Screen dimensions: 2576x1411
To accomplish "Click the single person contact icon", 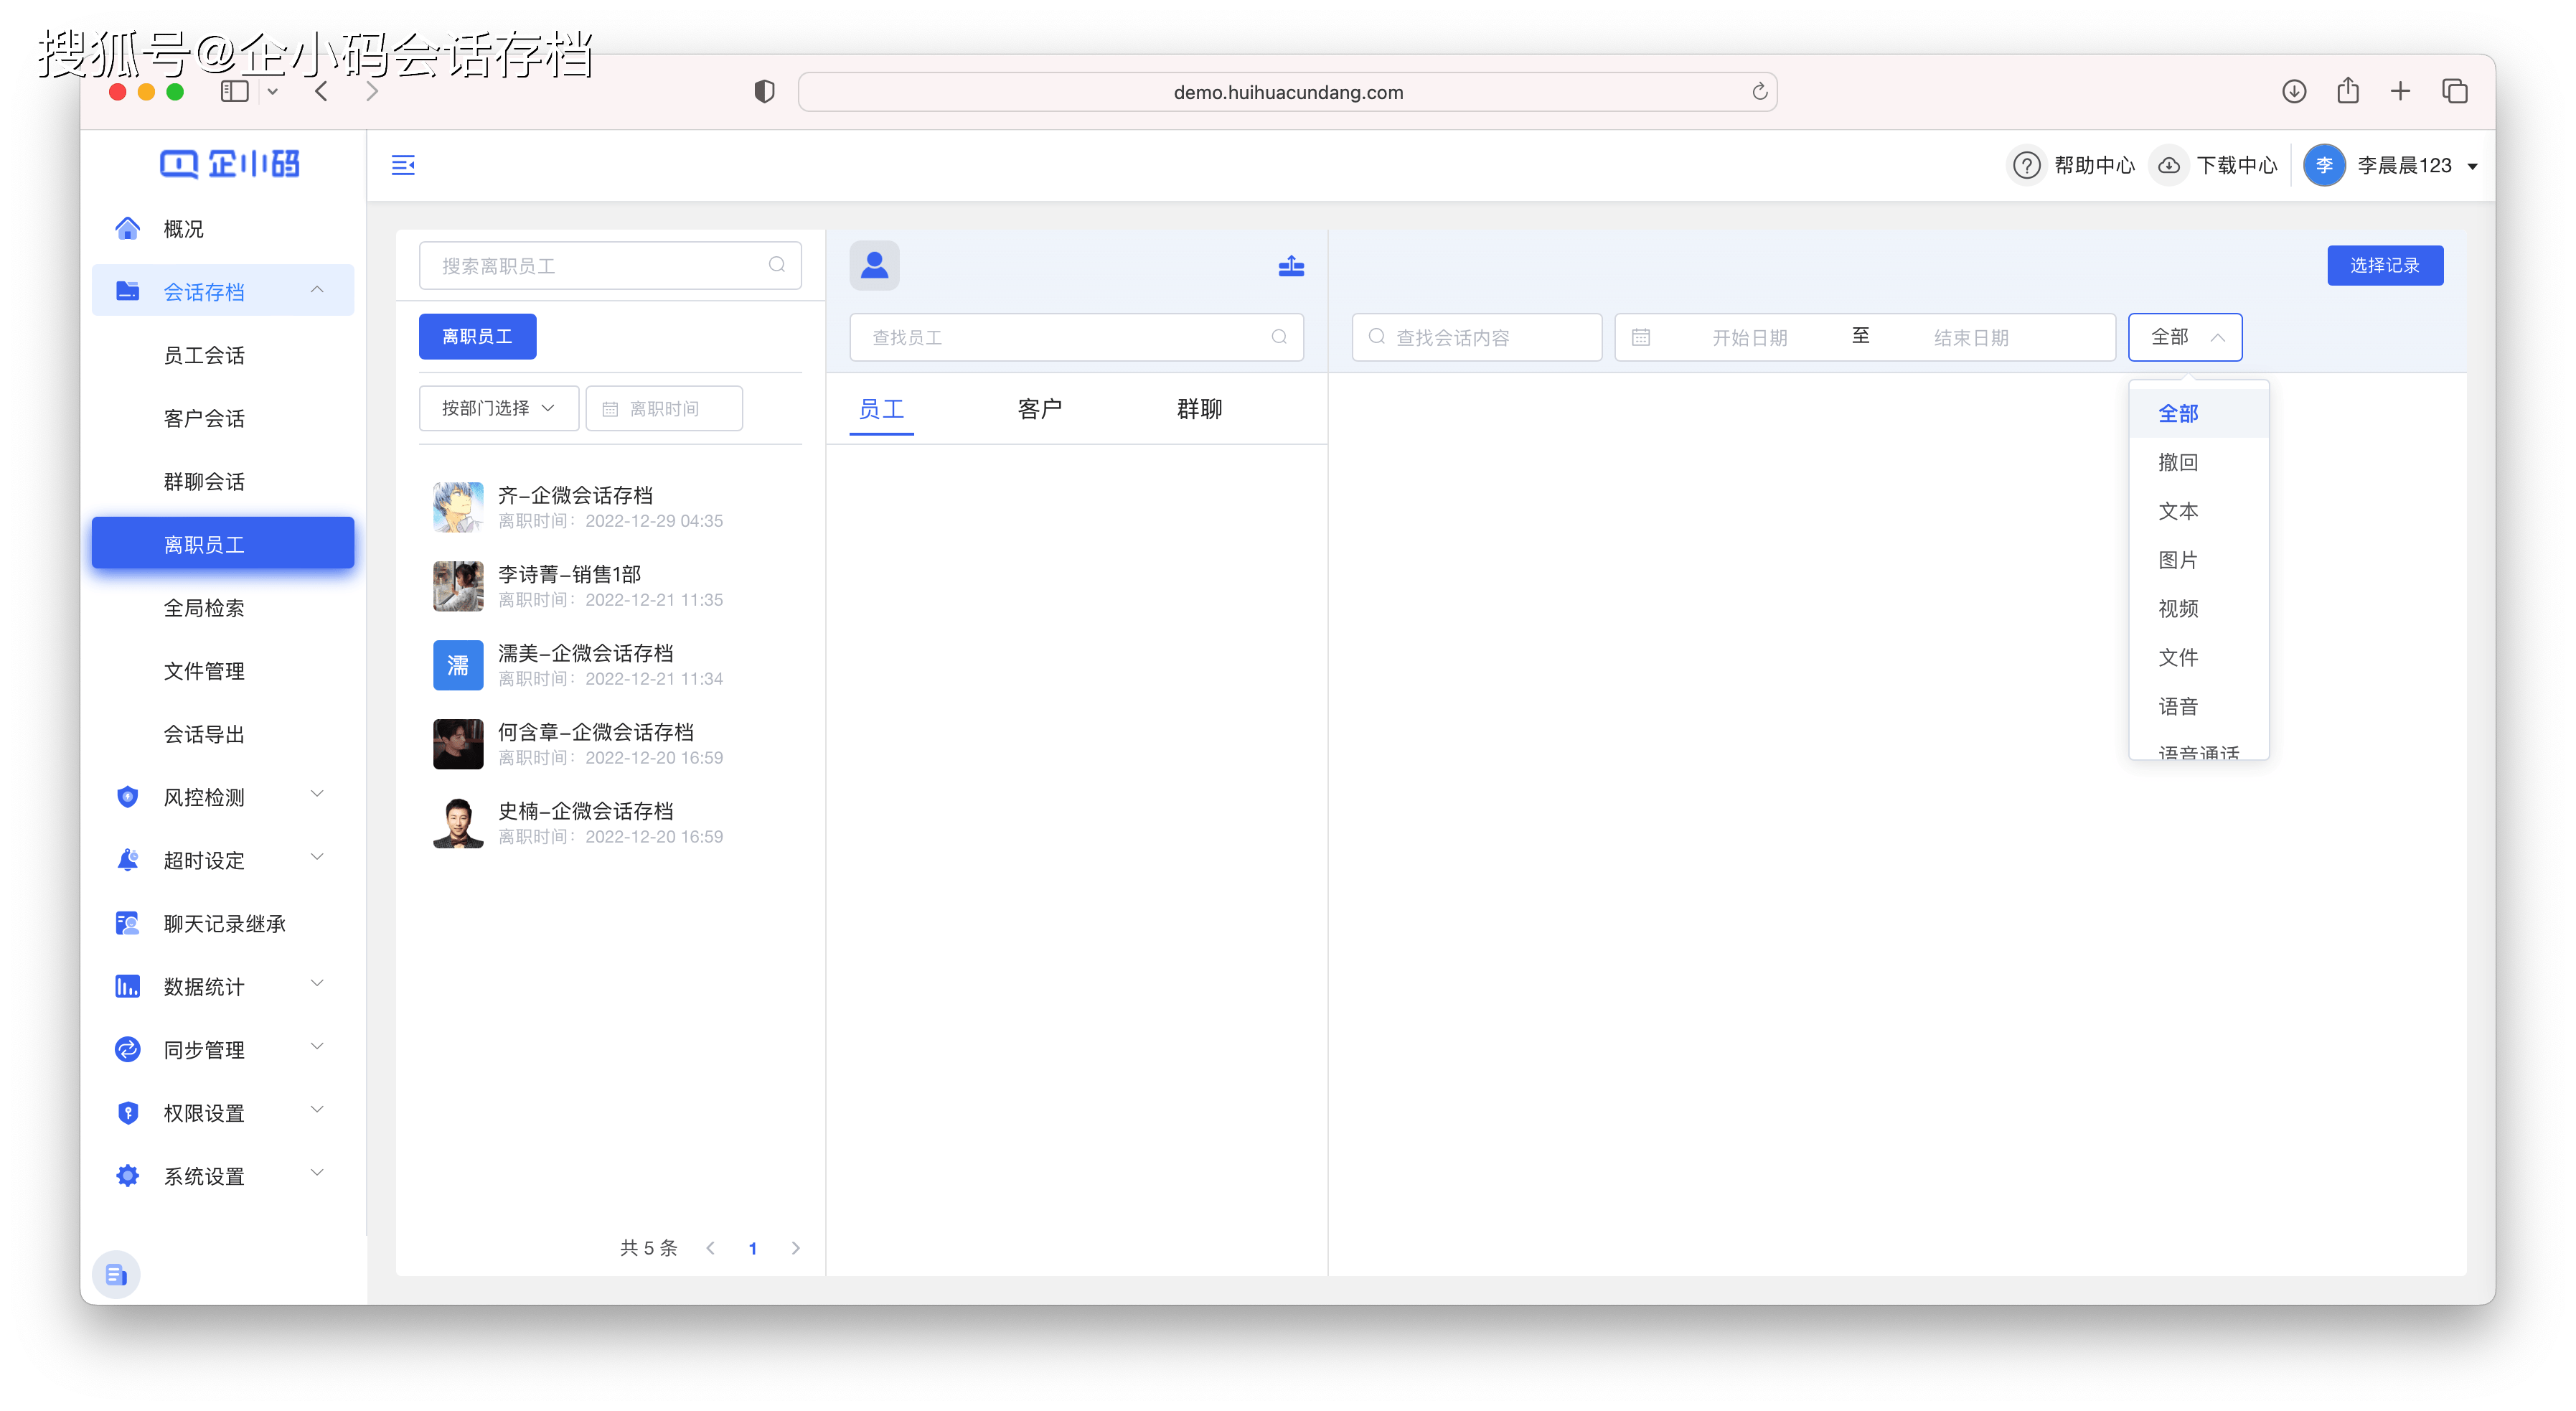I will pos(874,264).
